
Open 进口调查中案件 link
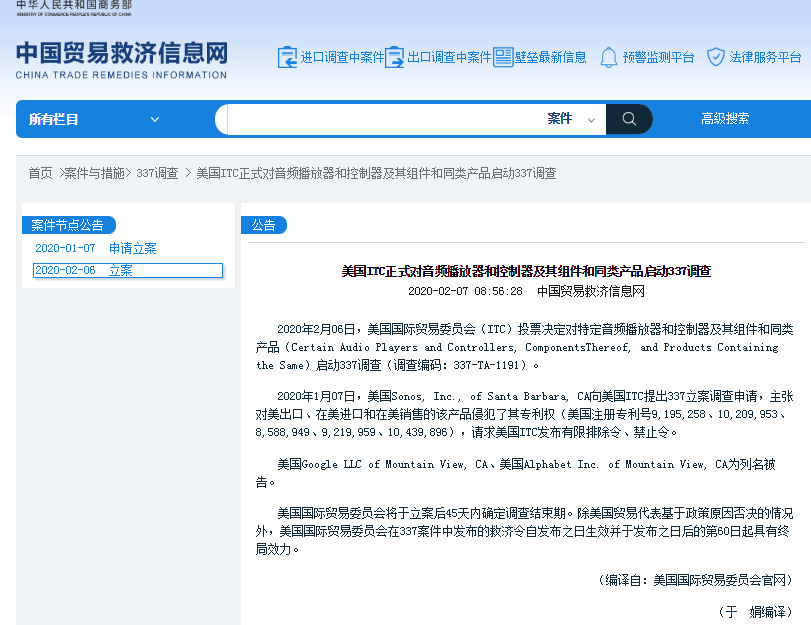342,57
